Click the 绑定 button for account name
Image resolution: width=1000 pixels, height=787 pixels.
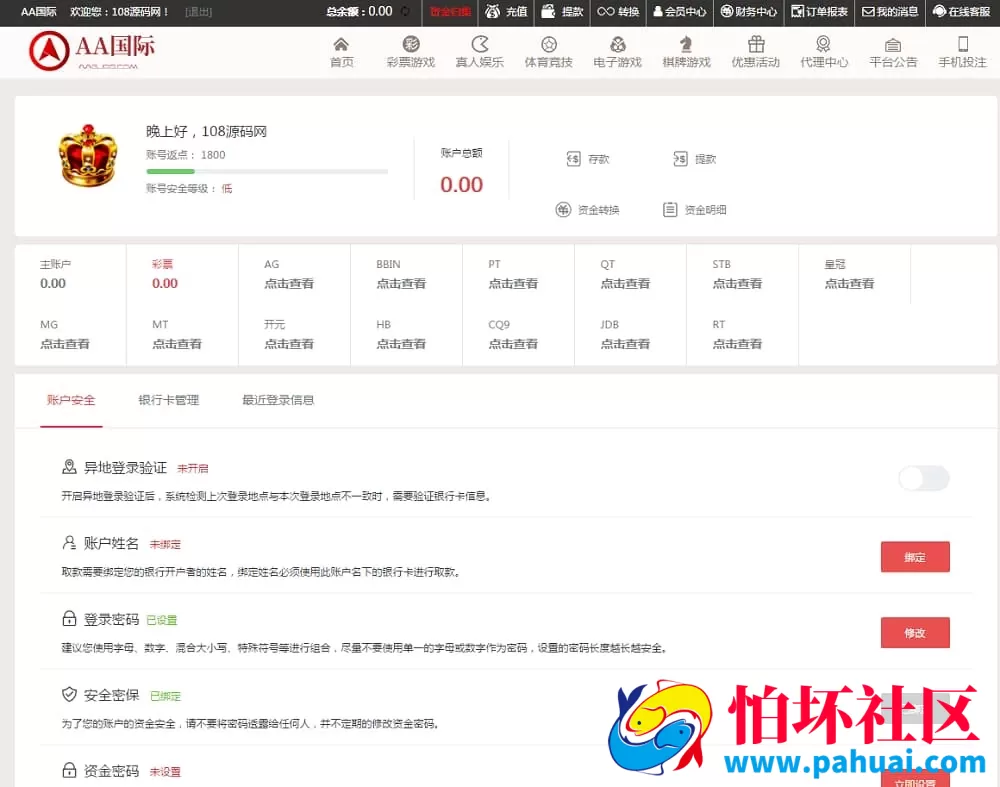click(x=915, y=557)
